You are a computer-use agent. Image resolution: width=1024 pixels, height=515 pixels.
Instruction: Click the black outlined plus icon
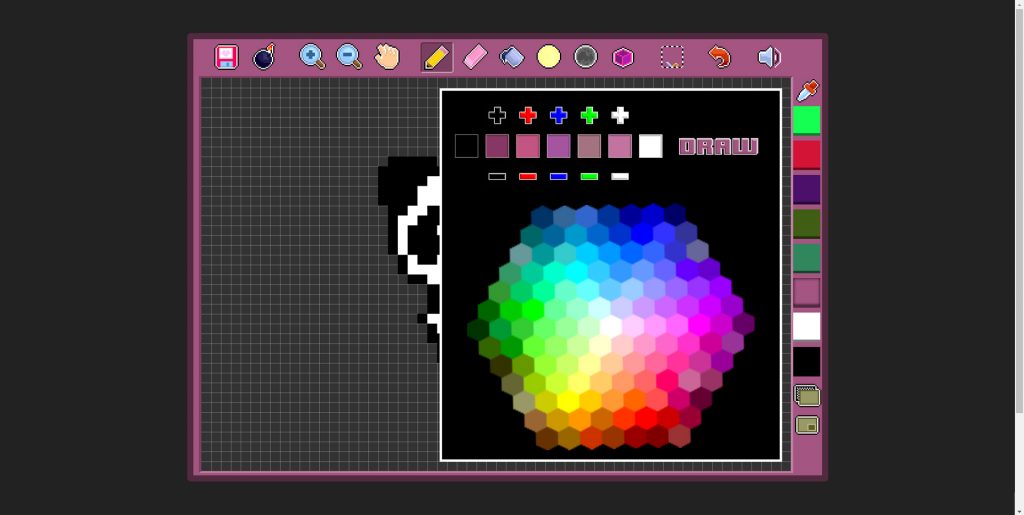(x=497, y=116)
